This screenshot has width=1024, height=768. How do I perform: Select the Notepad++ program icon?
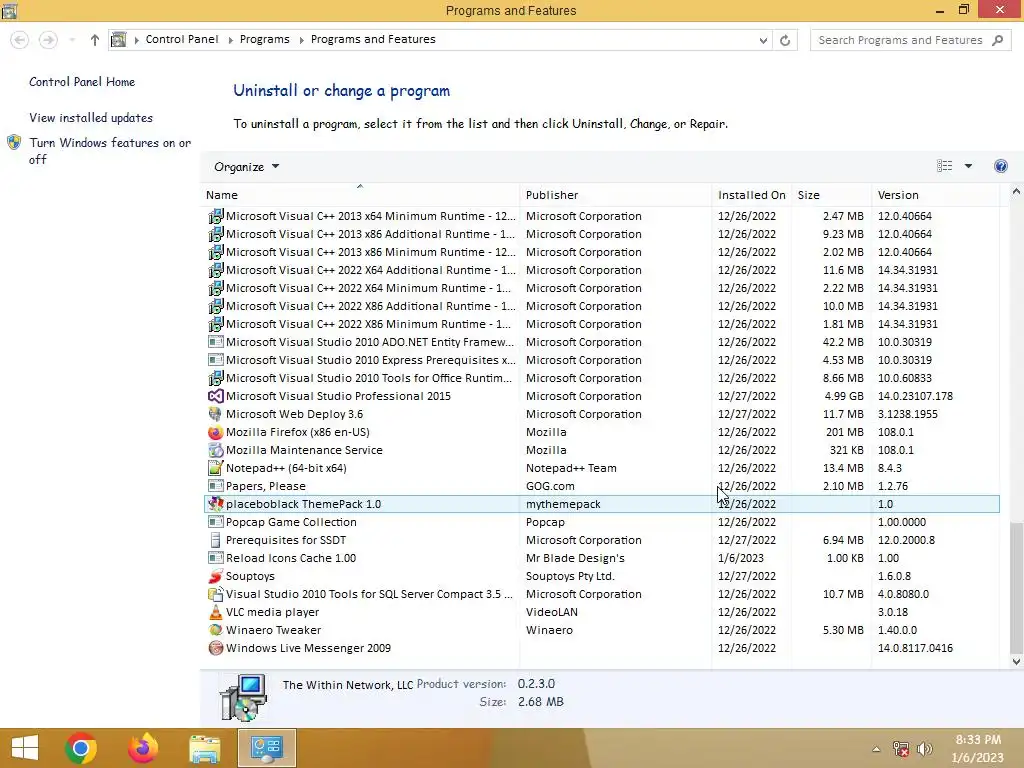(216, 468)
